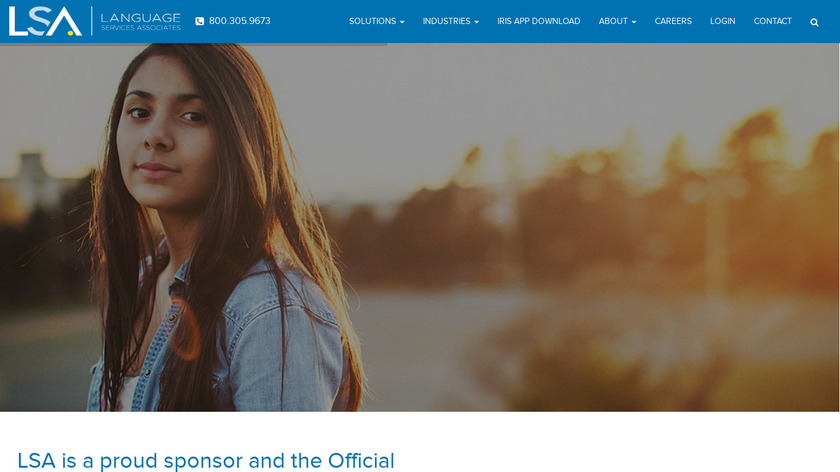840x472 pixels.
Task: Open the Solutions menu item
Action: pyautogui.click(x=372, y=21)
